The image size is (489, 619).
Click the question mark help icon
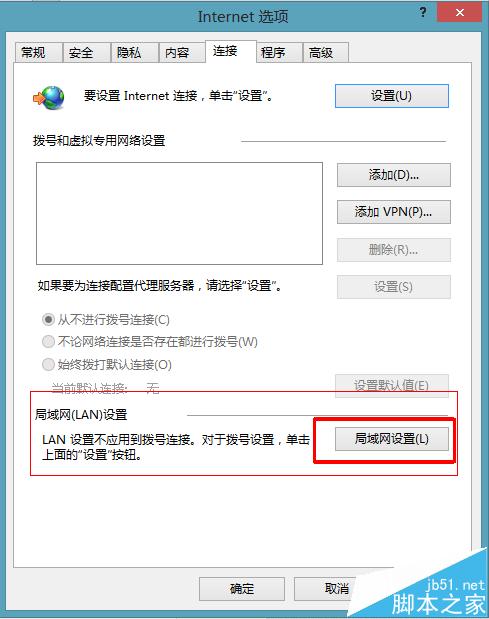[x=423, y=13]
